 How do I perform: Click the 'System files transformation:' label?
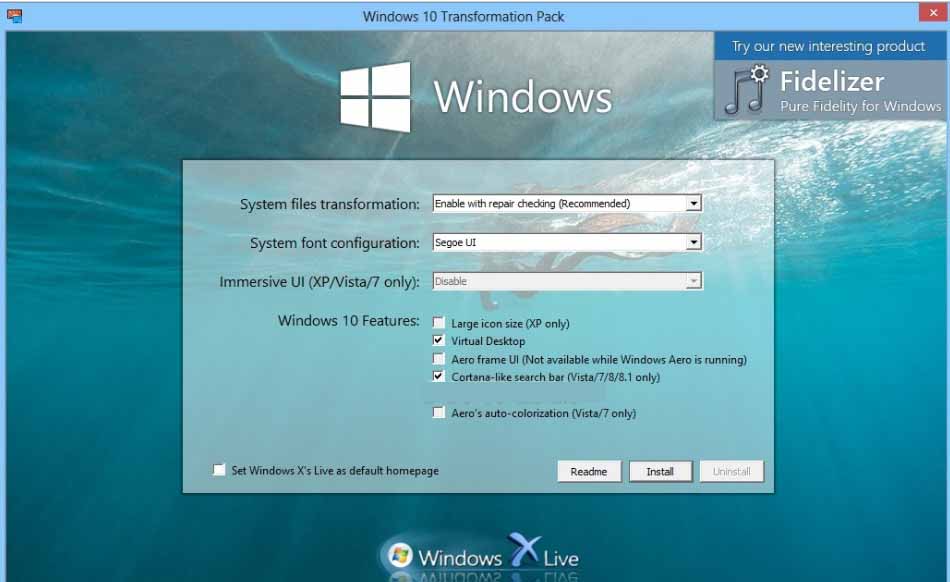[x=330, y=204]
